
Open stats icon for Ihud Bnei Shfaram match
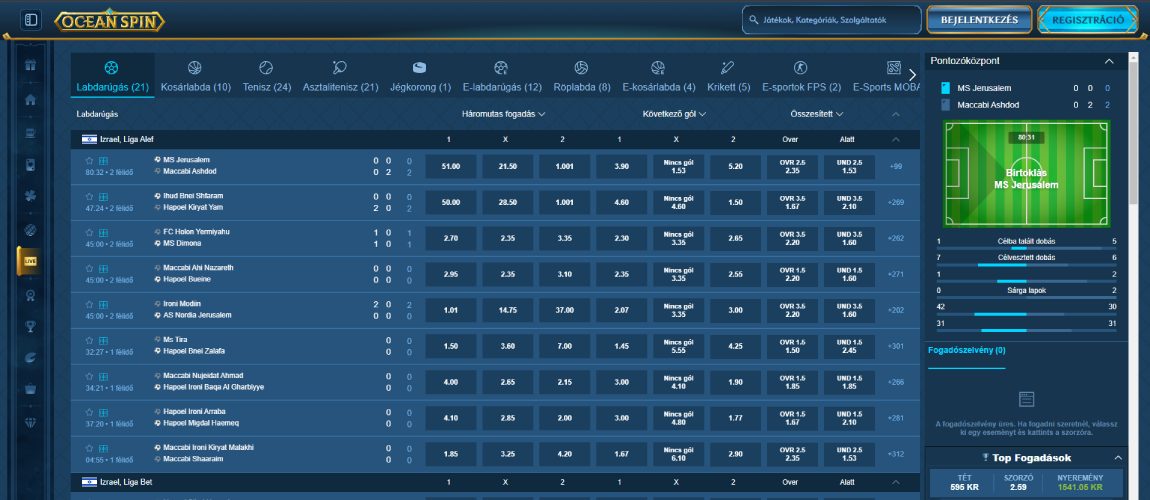103,196
